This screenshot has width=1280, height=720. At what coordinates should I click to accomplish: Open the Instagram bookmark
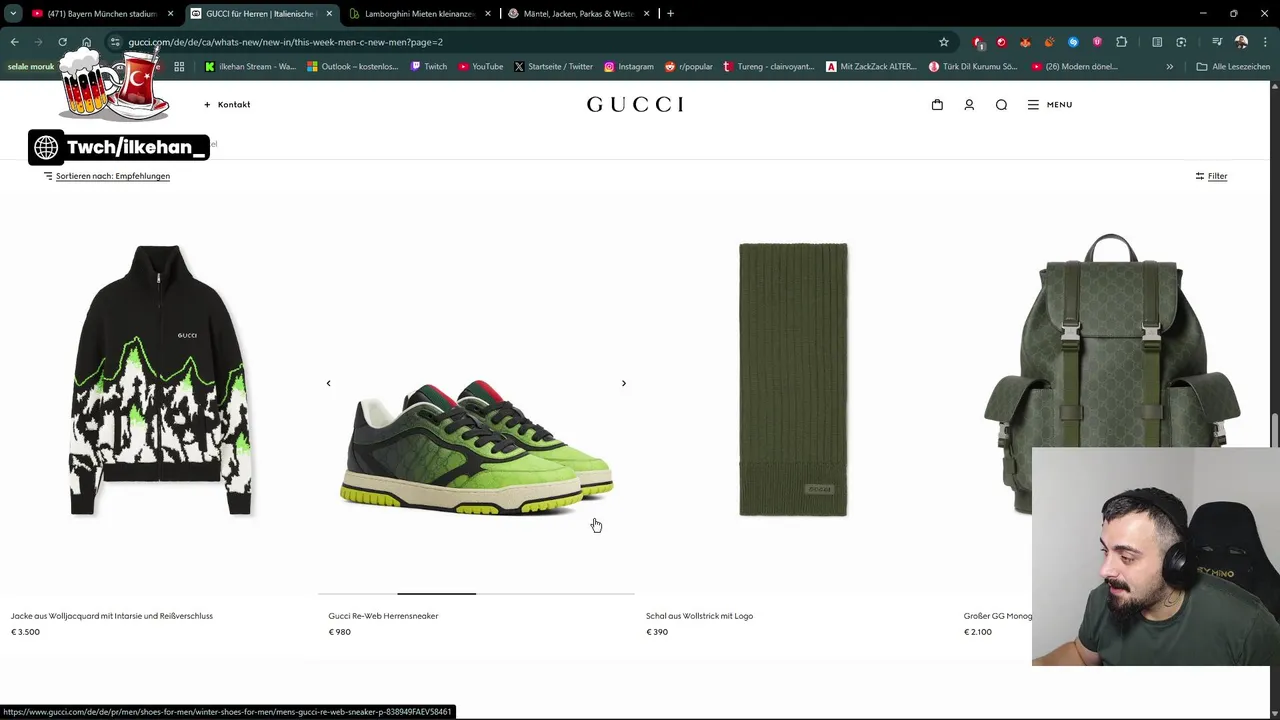(x=629, y=67)
